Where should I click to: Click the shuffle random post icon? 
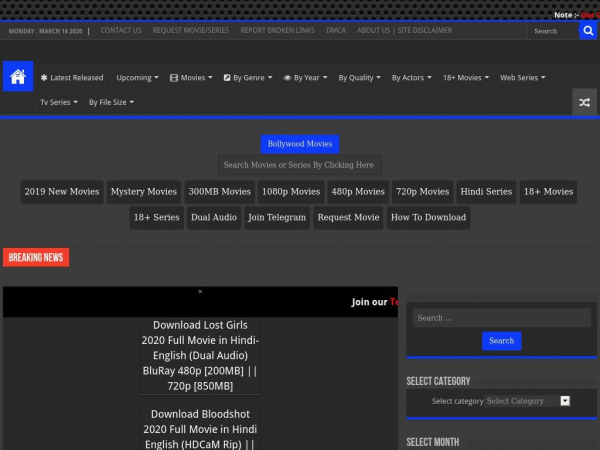(x=584, y=102)
